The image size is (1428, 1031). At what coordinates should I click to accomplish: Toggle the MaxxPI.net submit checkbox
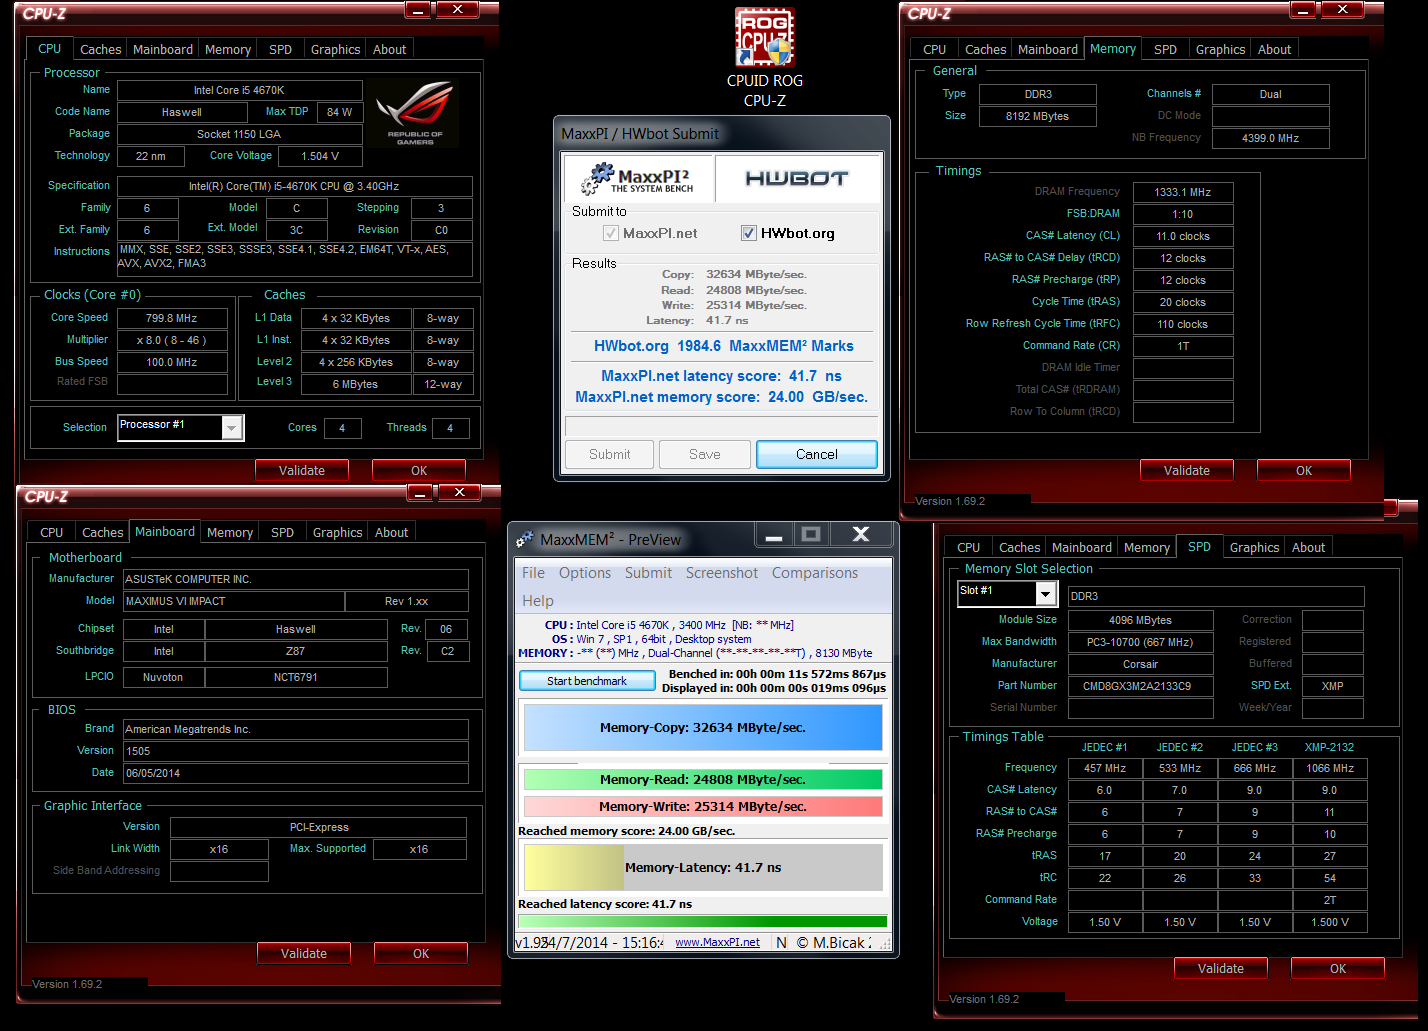610,233
